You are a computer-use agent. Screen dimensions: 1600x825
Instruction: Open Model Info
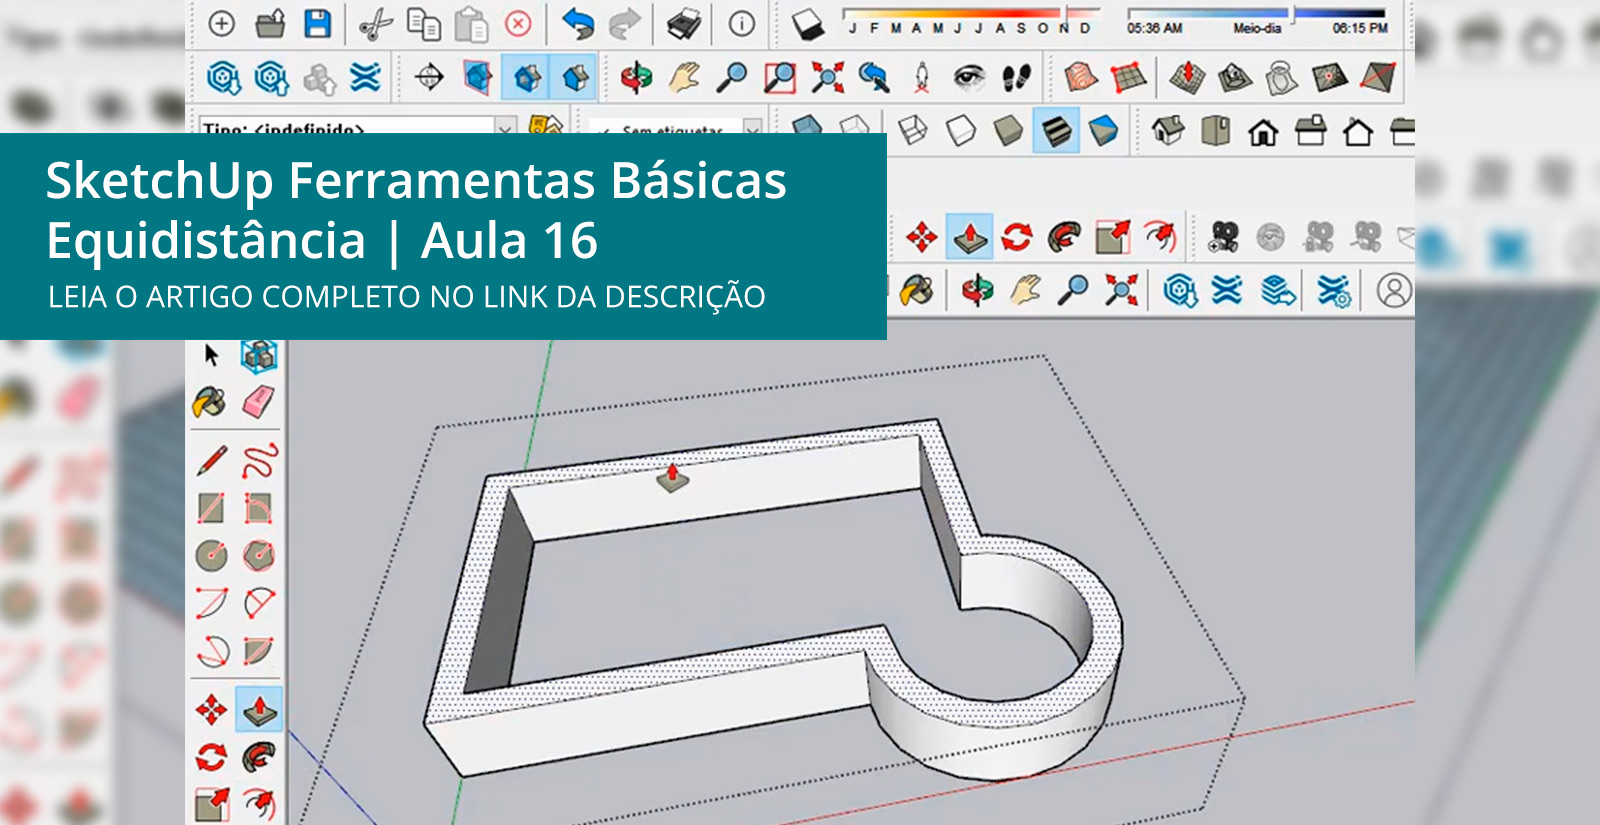coord(741,24)
